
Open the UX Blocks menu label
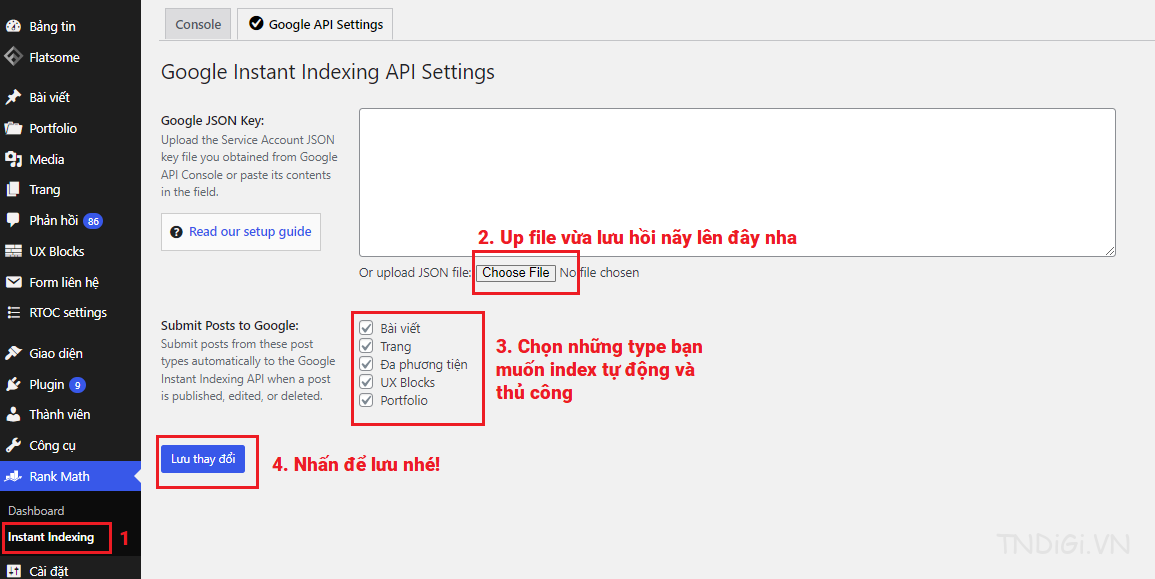click(57, 251)
